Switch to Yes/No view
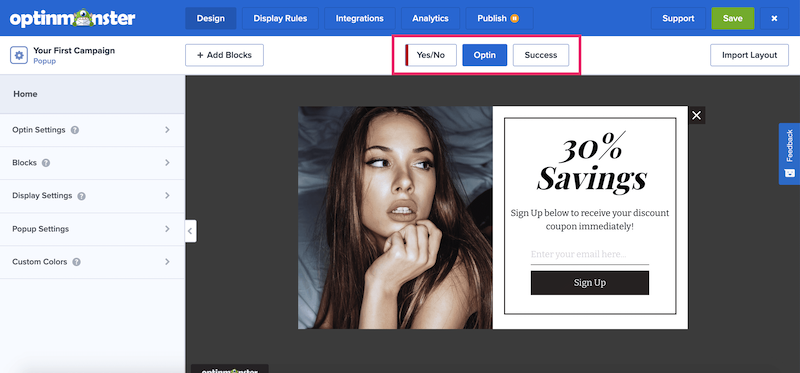Image resolution: width=800 pixels, height=373 pixels. pyautogui.click(x=431, y=55)
